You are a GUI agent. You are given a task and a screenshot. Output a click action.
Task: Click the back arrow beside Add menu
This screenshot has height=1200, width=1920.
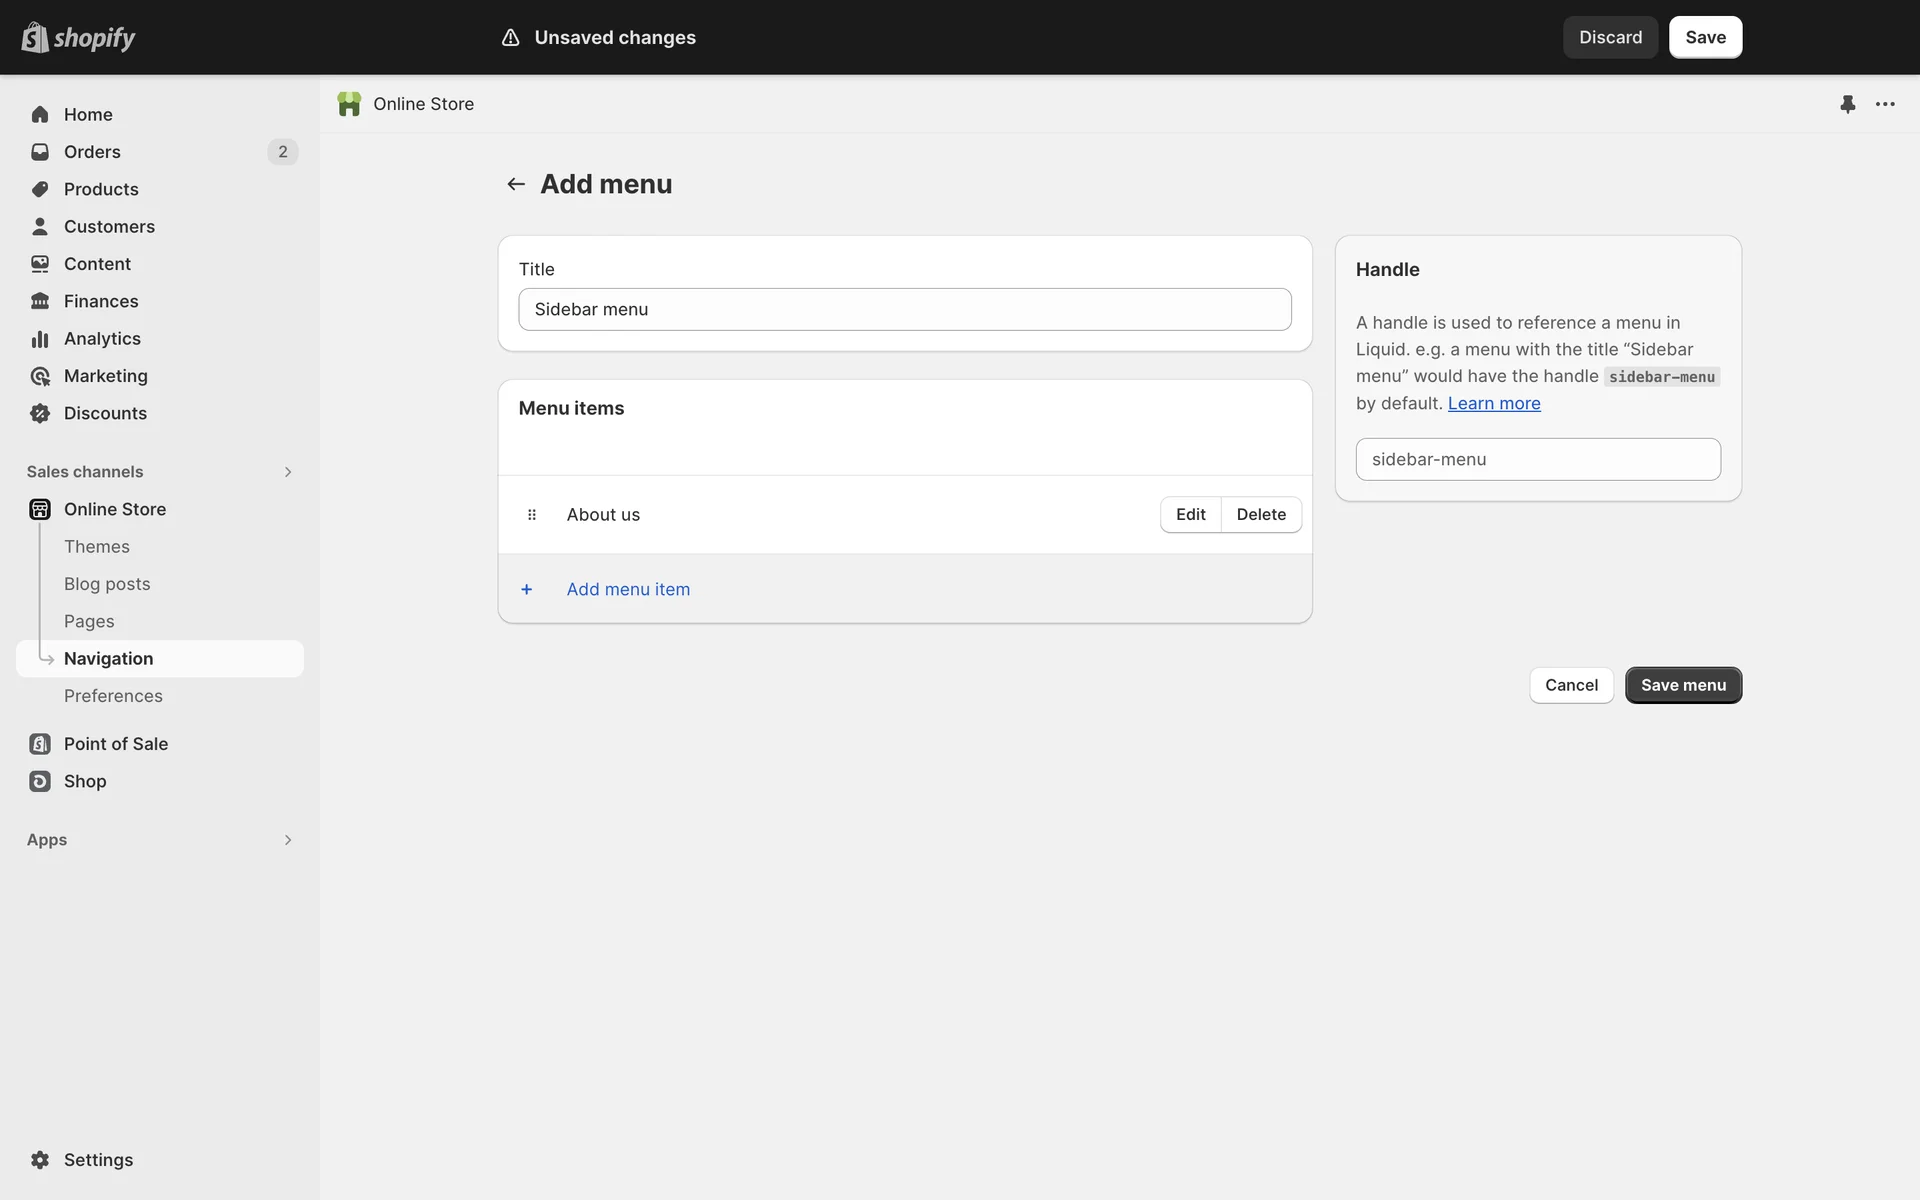(516, 184)
